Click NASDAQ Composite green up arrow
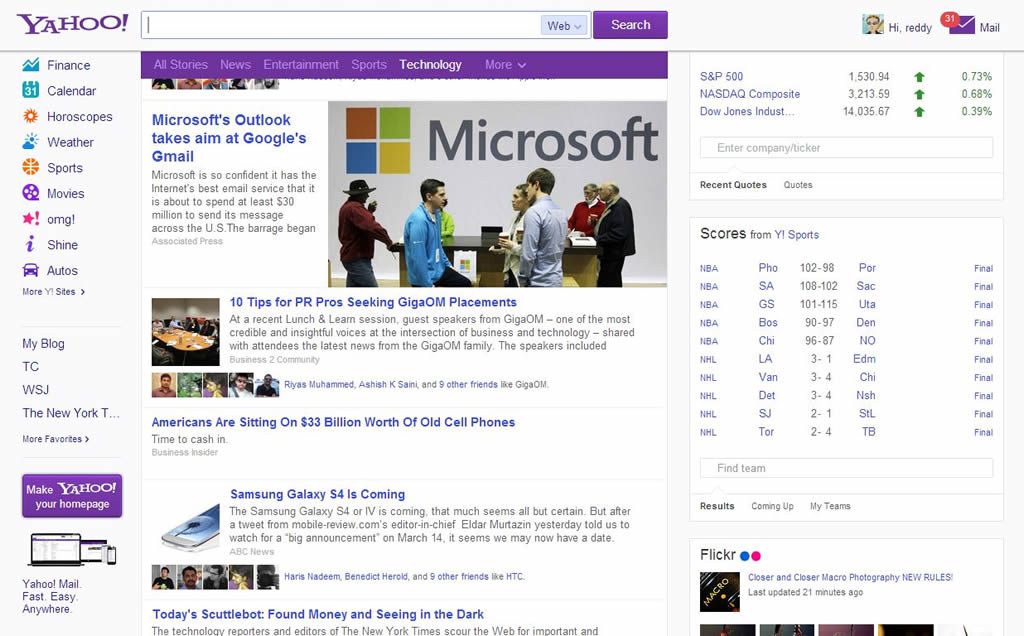1024x636 pixels. click(920, 95)
